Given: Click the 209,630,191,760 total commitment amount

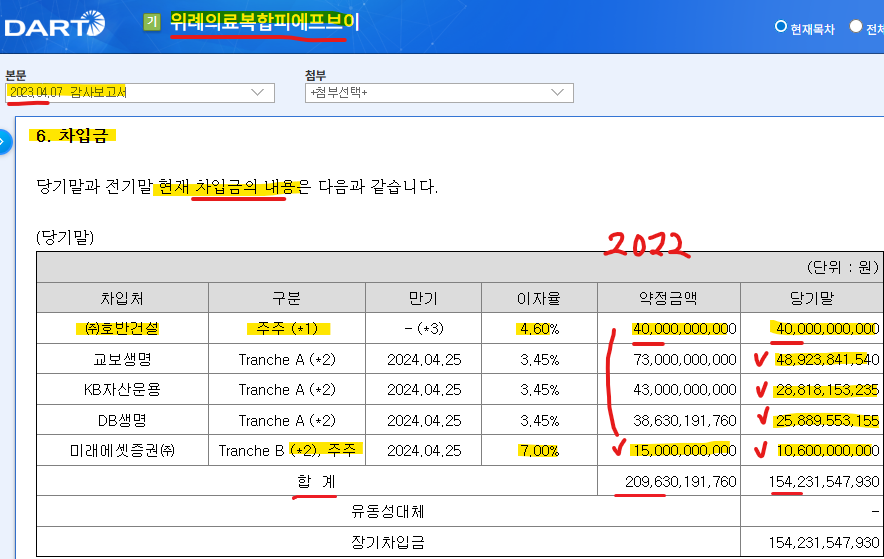Looking at the screenshot, I should pos(680,481).
